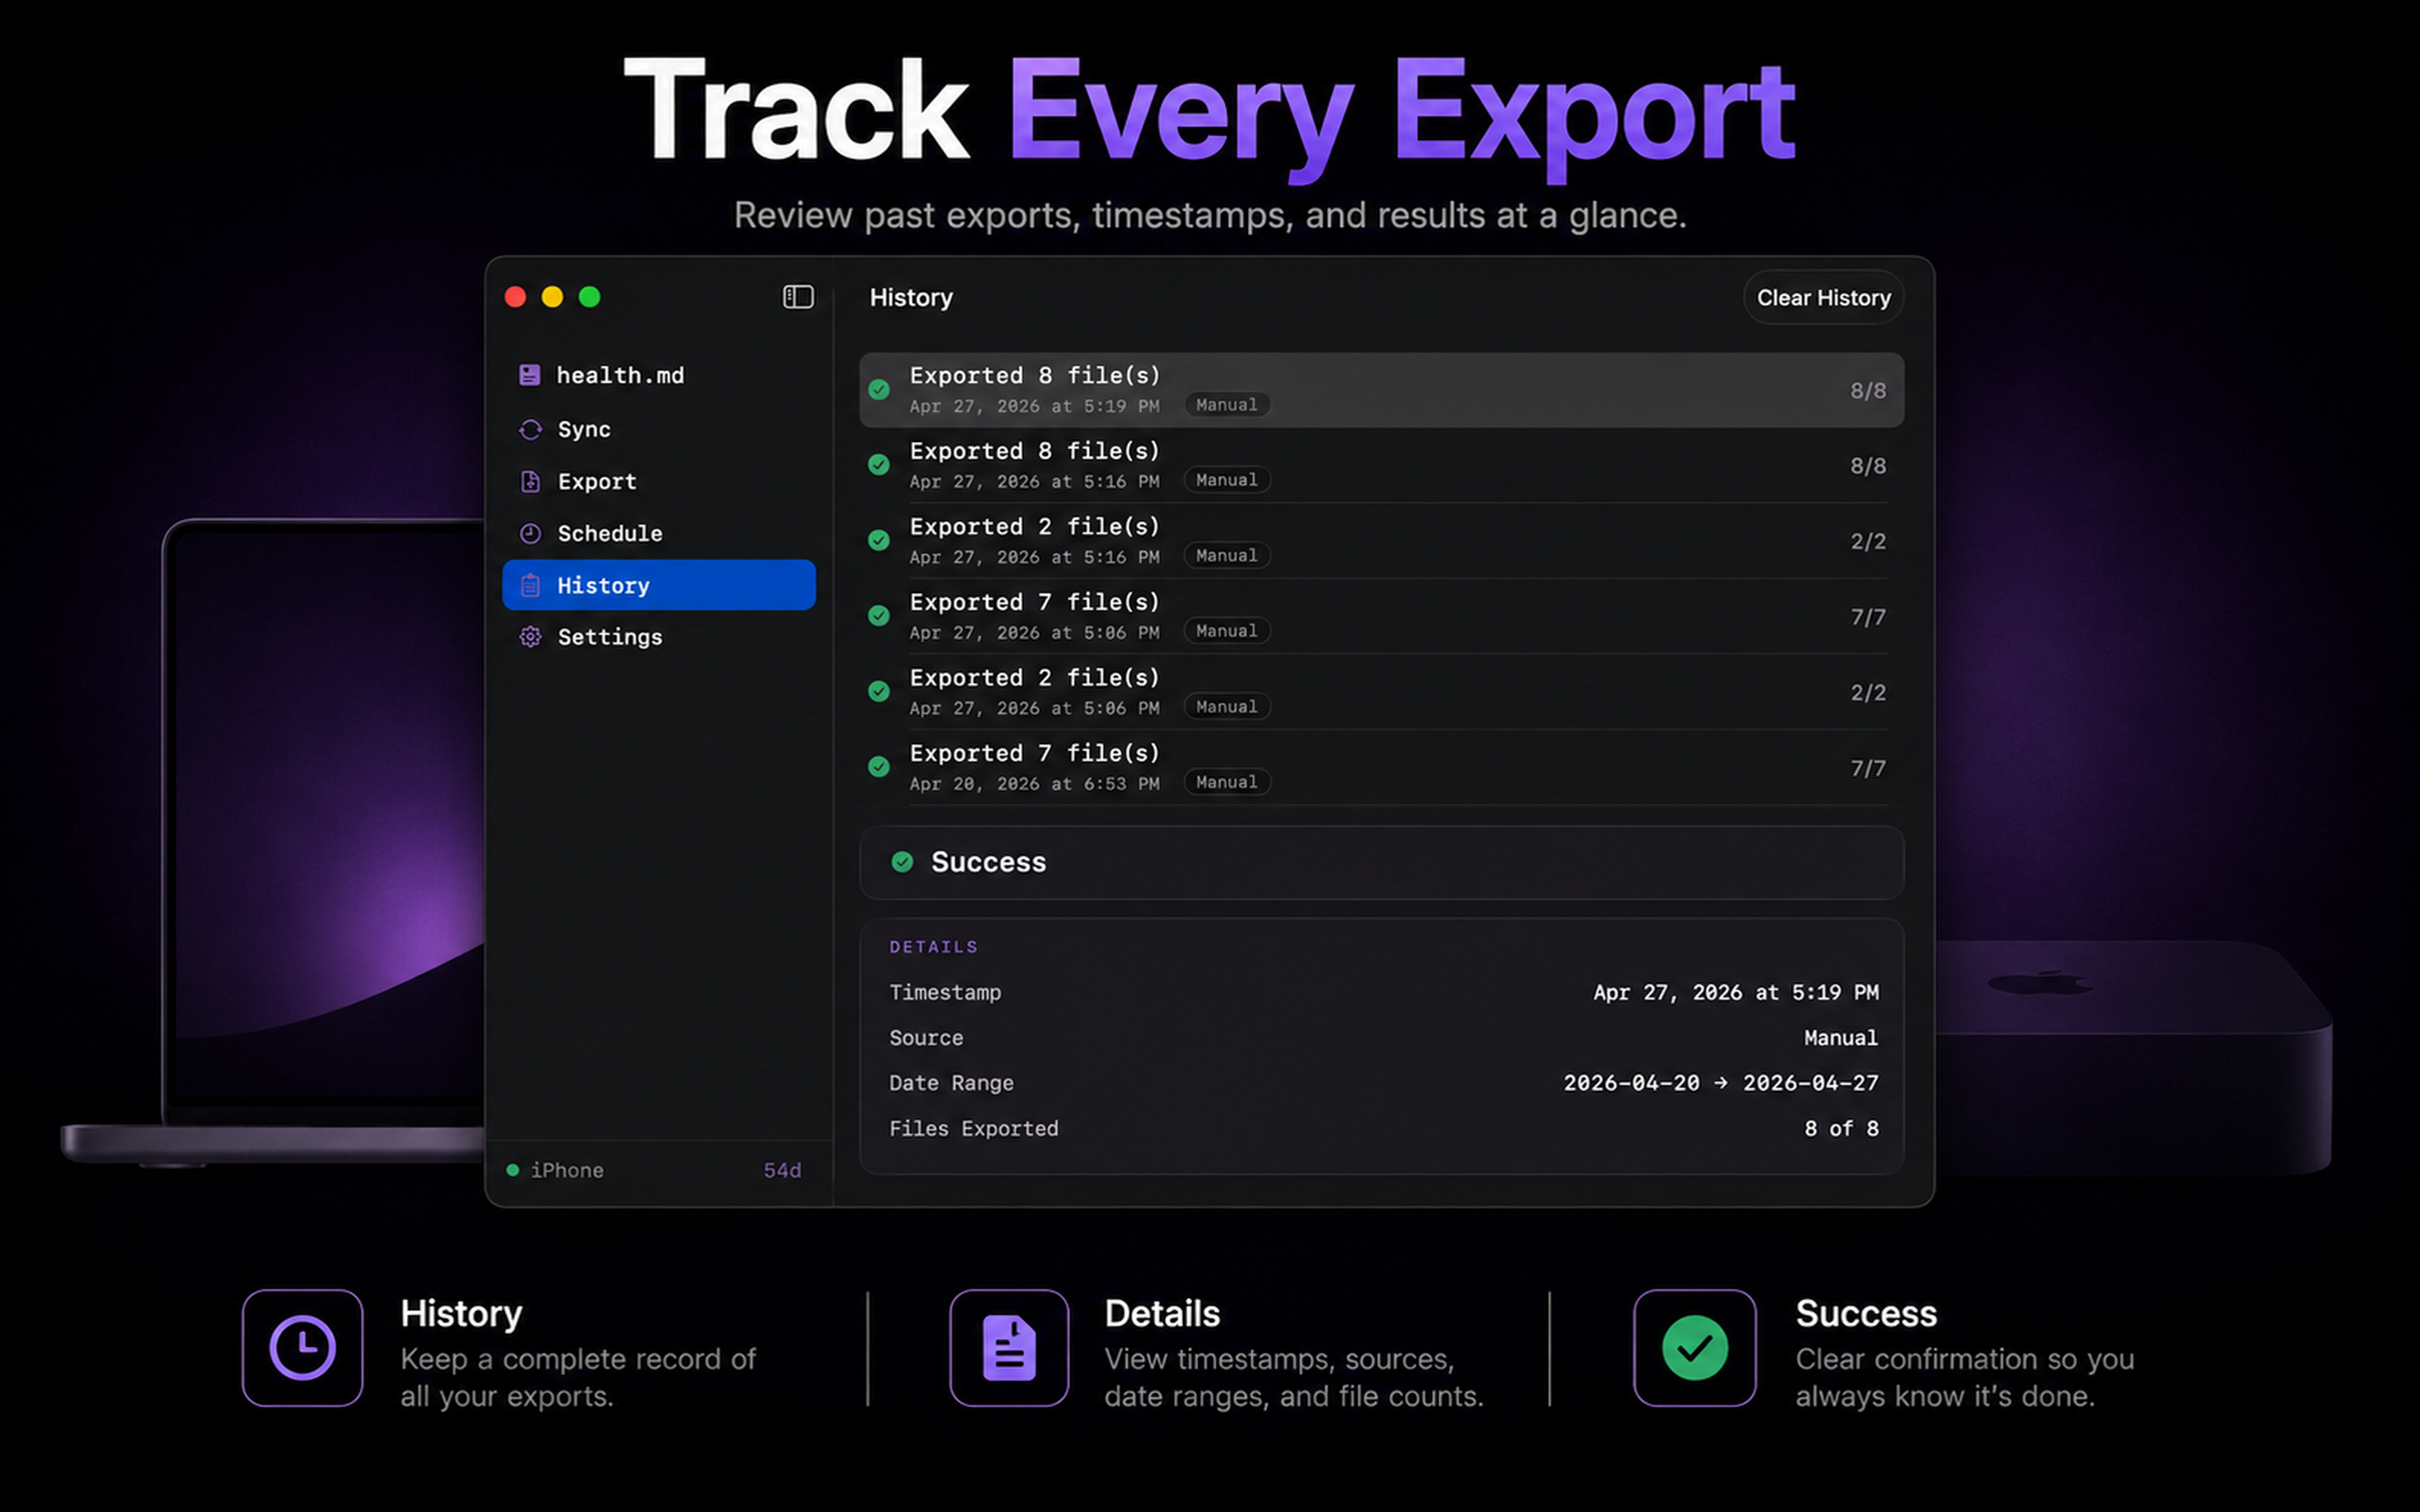Click green check on Apr 20 export

point(879,767)
